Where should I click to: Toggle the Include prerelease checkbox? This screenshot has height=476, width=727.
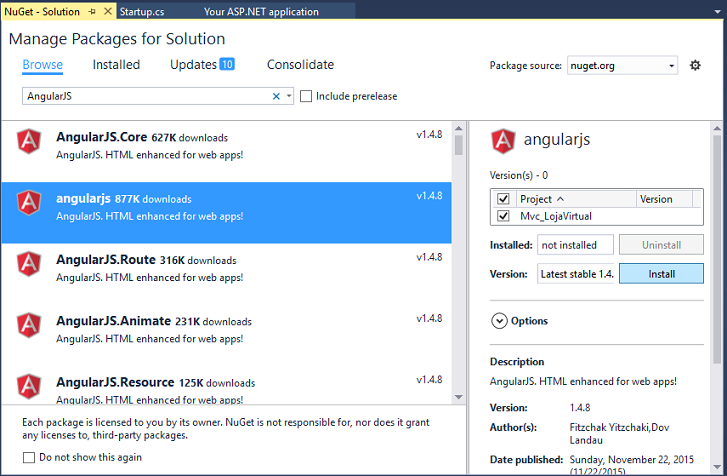(306, 96)
